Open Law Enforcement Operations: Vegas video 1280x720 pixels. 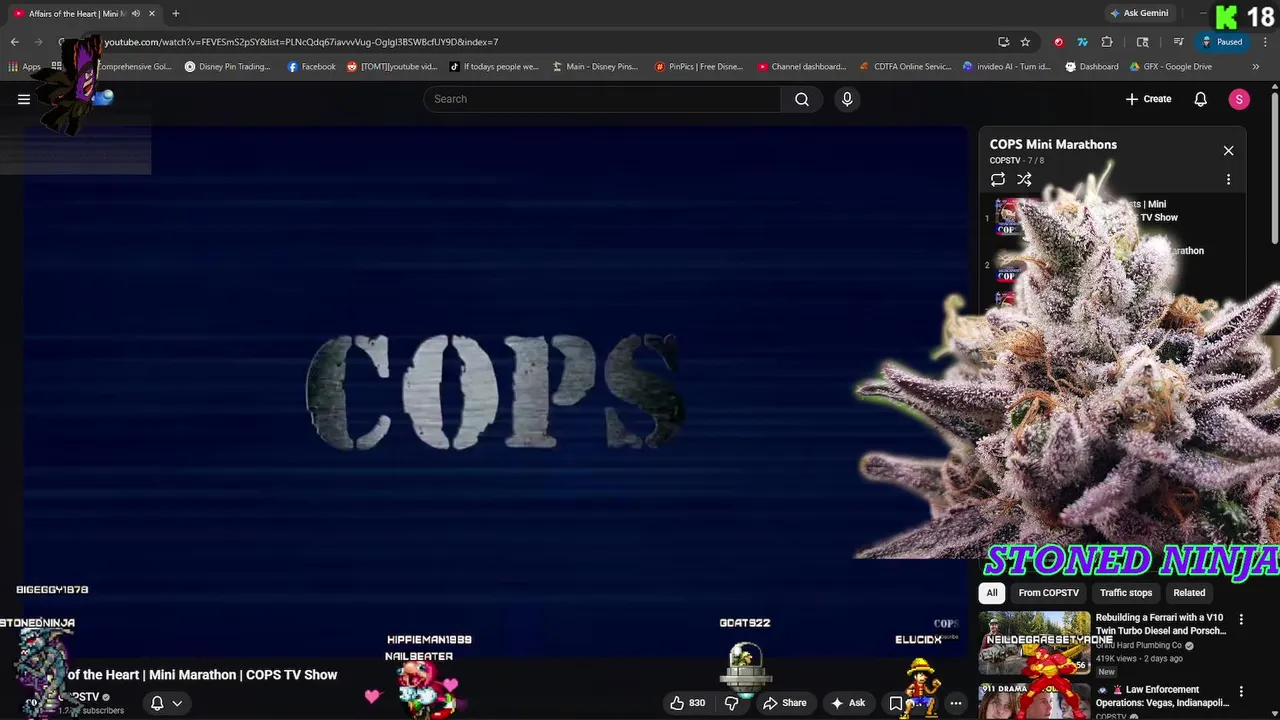pyautogui.click(x=1161, y=696)
